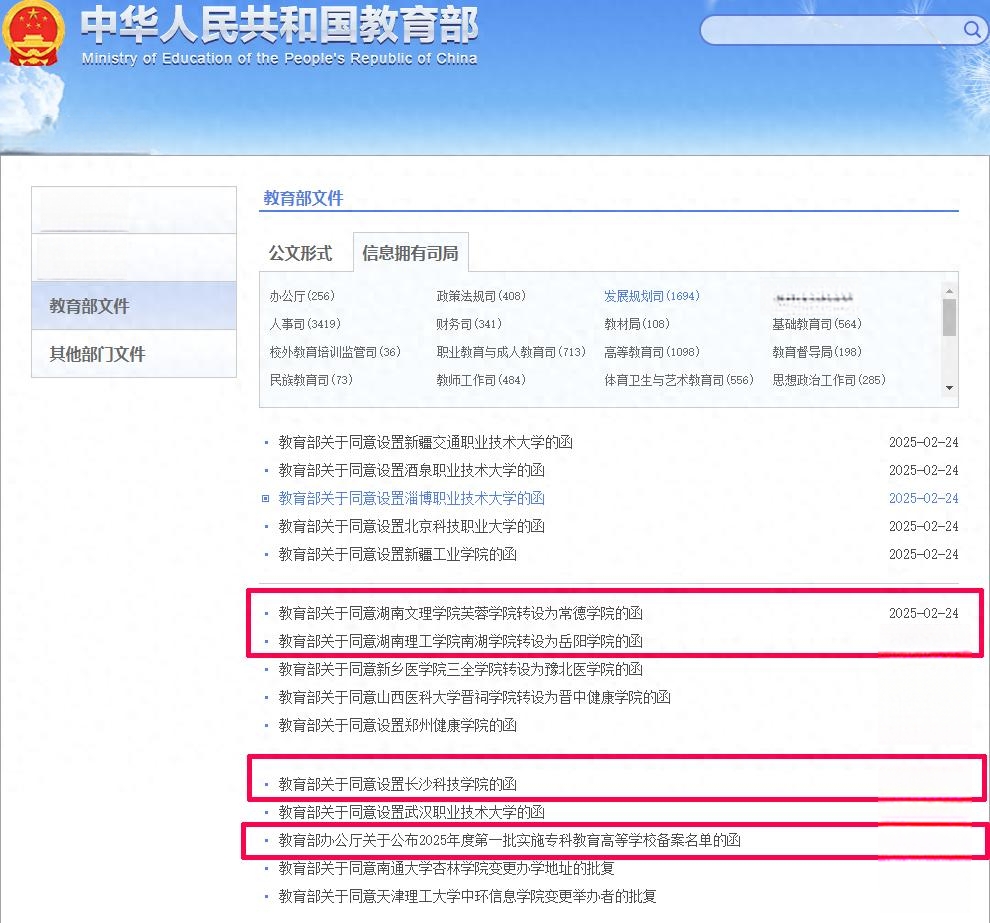
Task: Open the 晋祠学院转设为晋中健康学院 letter
Action: click(x=475, y=697)
